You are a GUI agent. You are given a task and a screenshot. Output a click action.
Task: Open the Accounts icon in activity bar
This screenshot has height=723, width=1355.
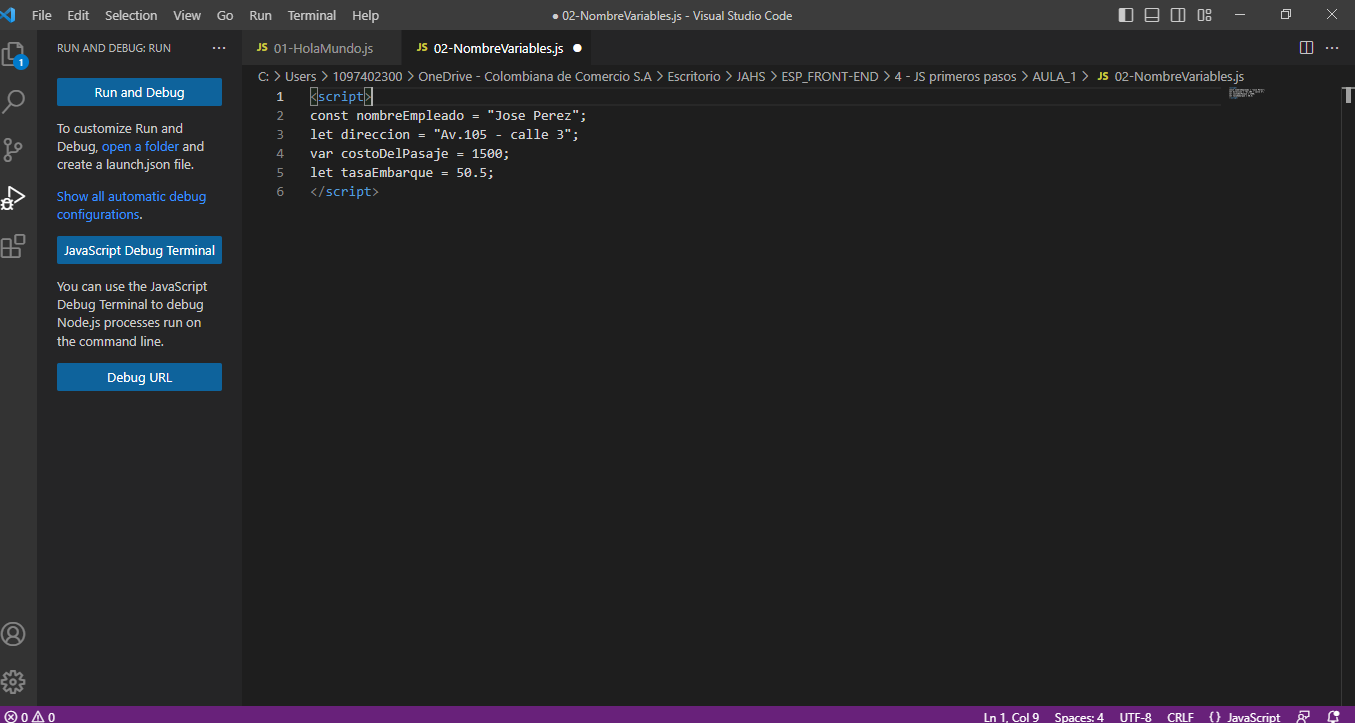pos(14,634)
